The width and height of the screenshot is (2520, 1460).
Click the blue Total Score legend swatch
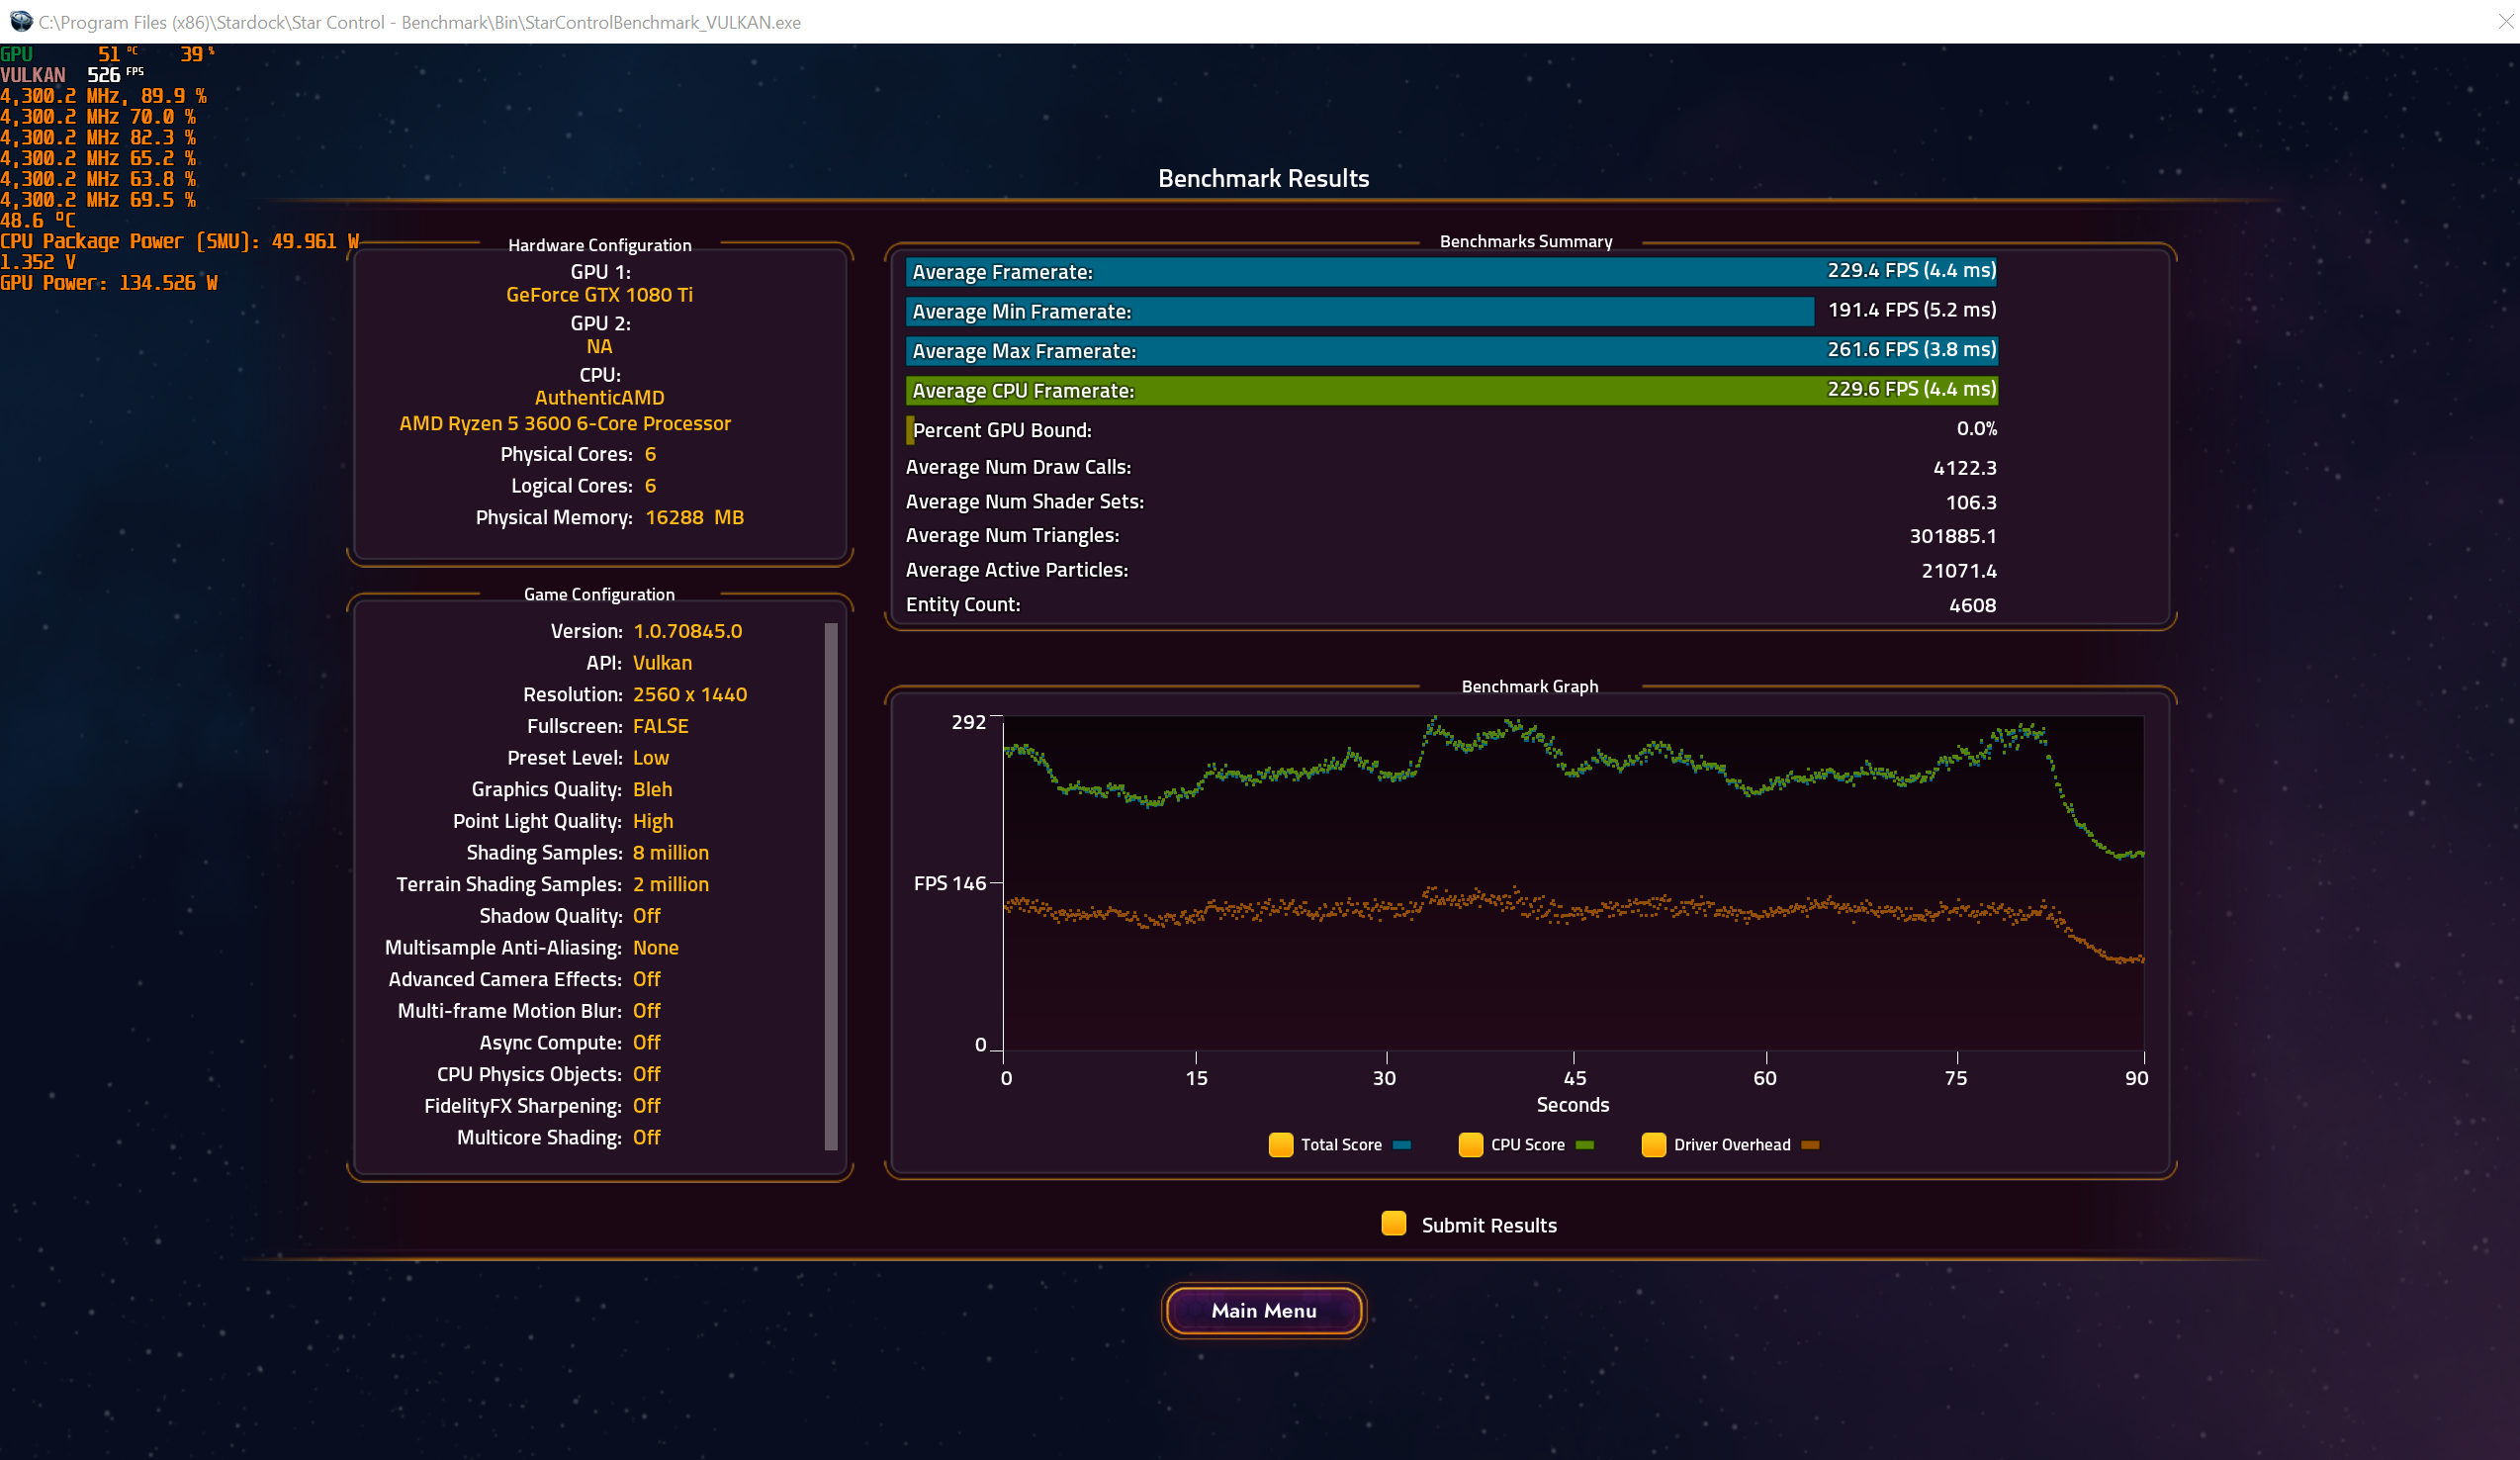tap(1402, 1145)
